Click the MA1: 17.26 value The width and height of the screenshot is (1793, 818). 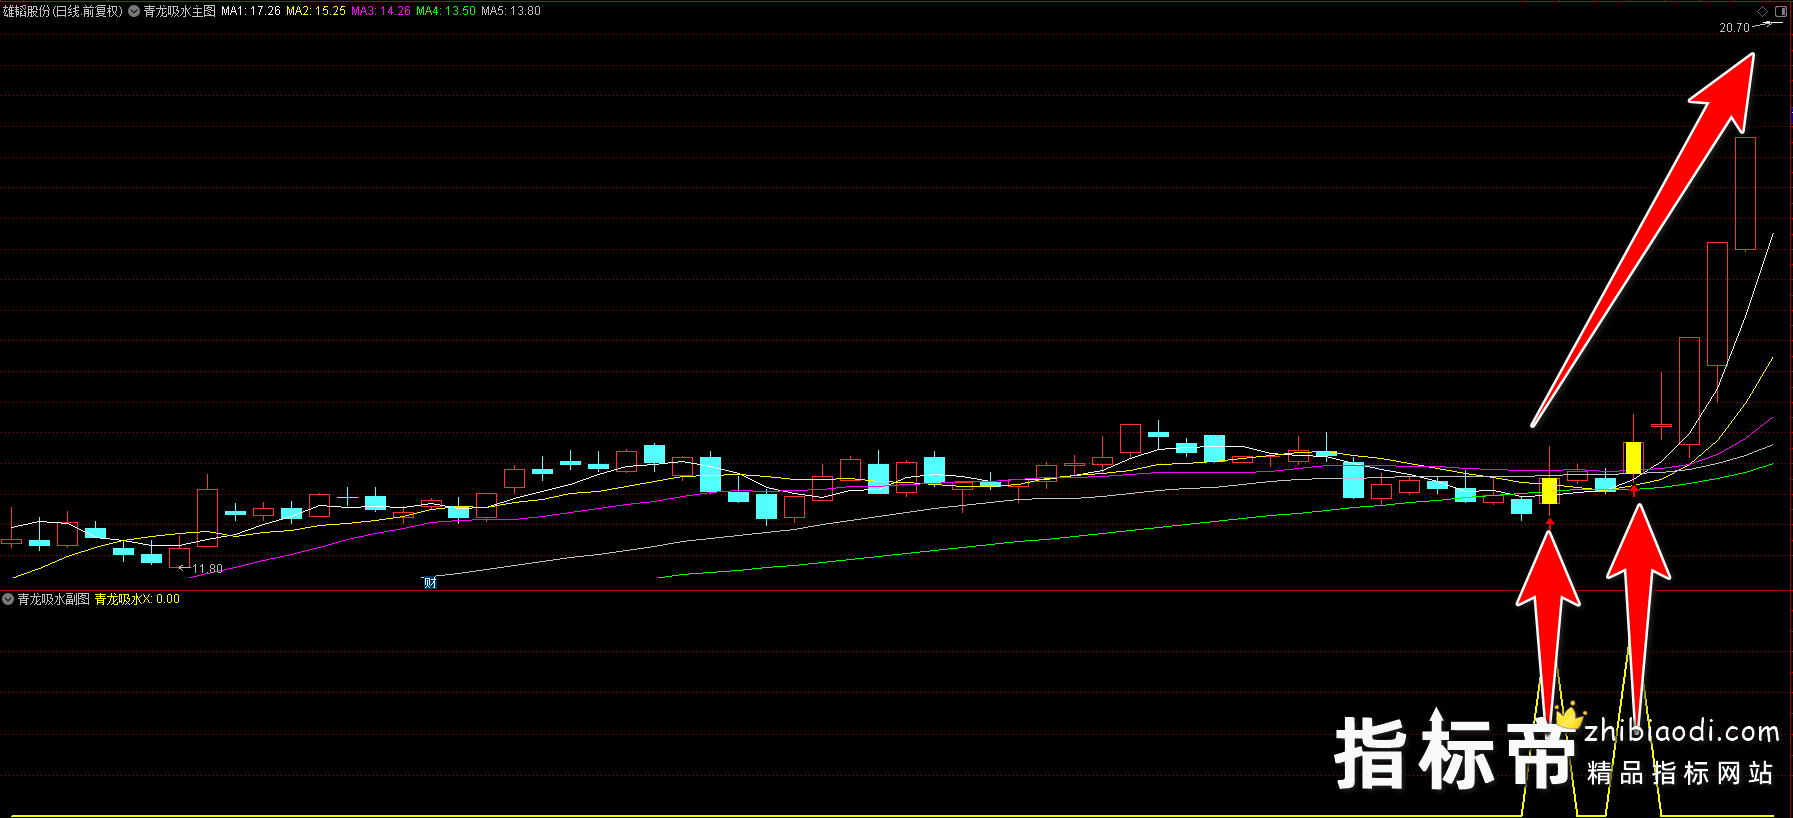pyautogui.click(x=251, y=11)
